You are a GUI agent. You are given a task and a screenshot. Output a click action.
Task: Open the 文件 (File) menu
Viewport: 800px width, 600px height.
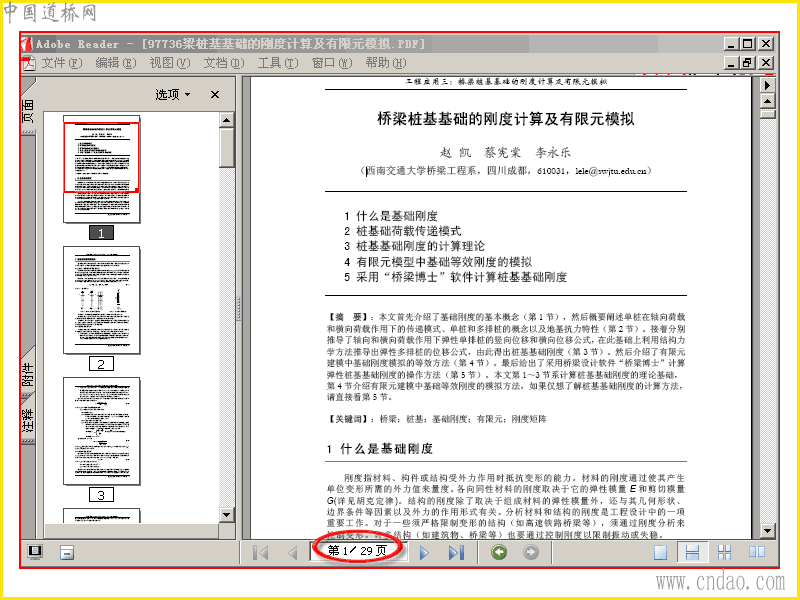click(x=61, y=63)
